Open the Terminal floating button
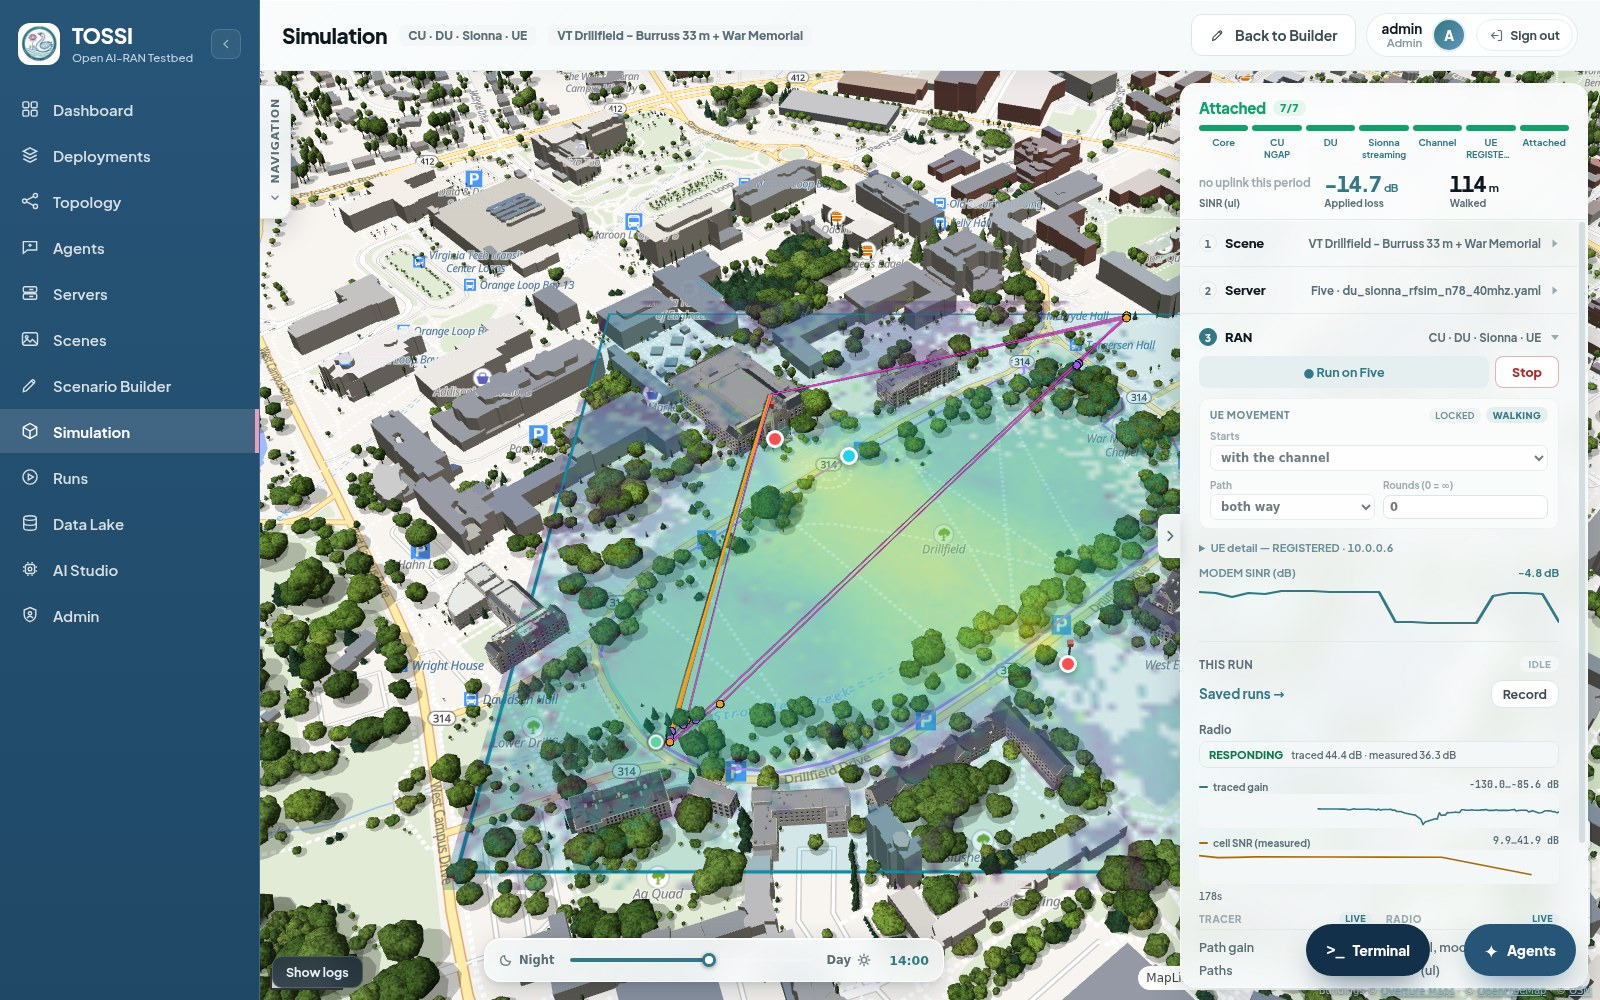The height and width of the screenshot is (1000, 1600). pos(1367,951)
